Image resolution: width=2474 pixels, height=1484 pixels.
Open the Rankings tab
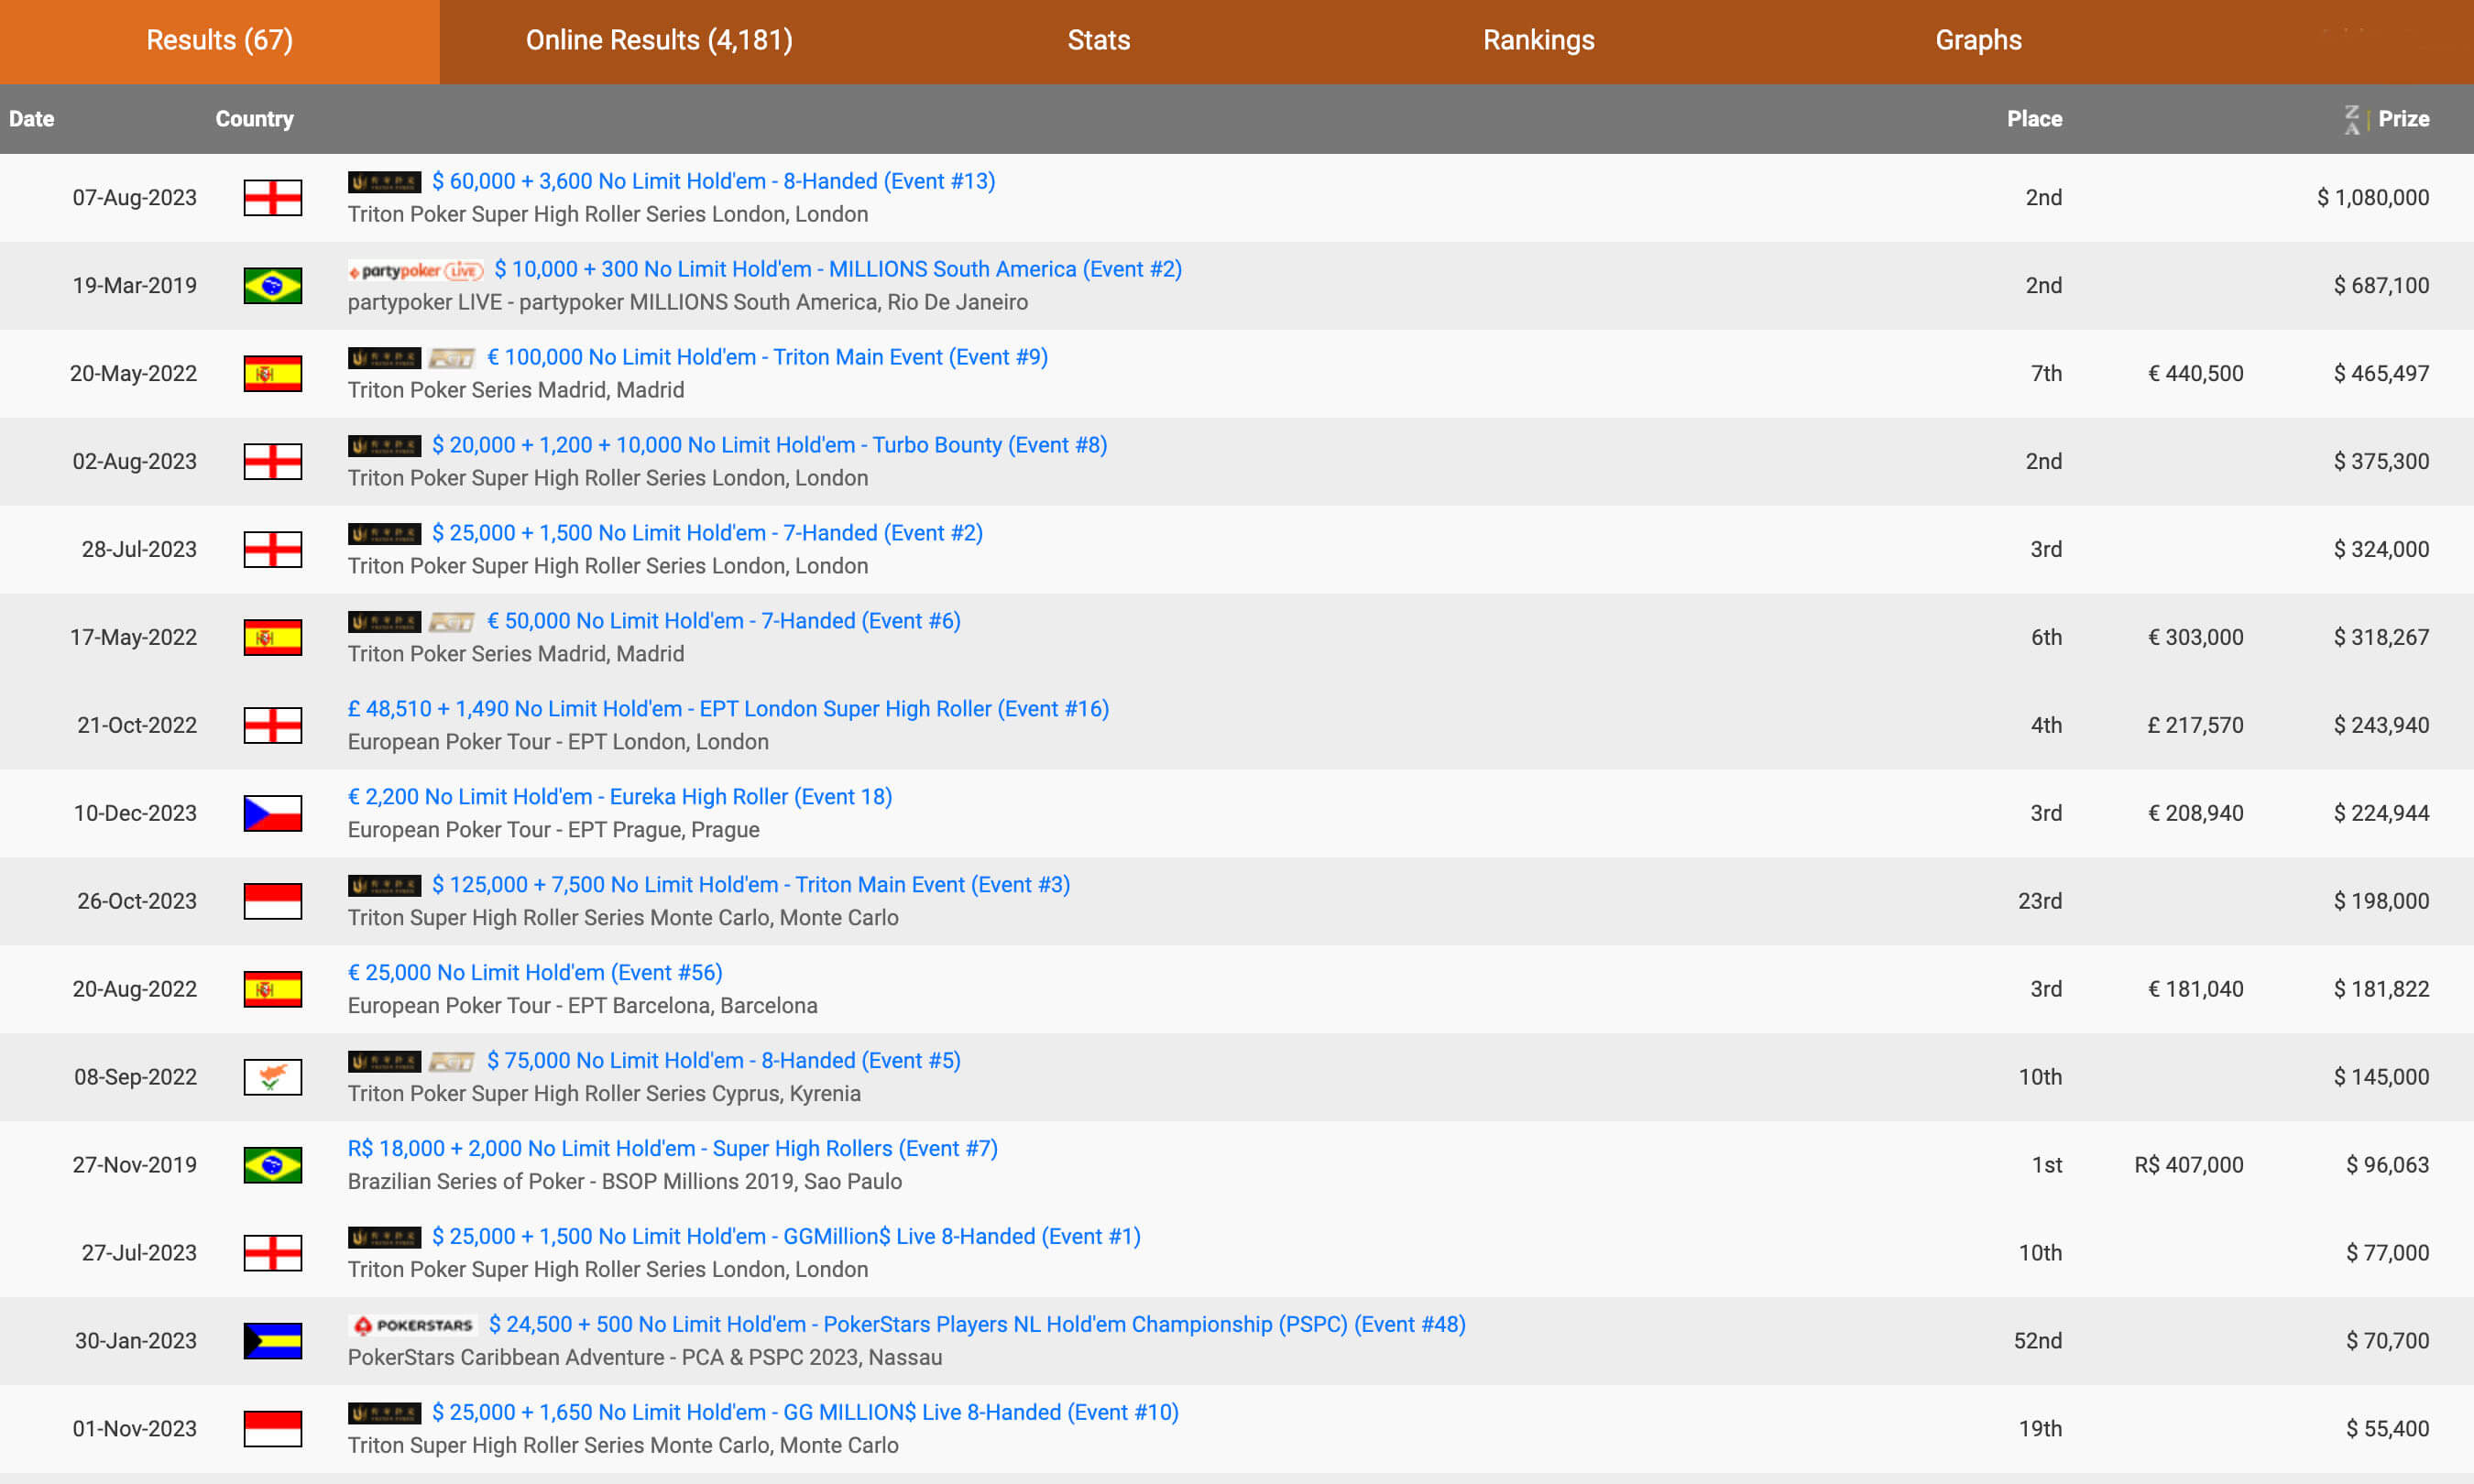[x=1538, y=40]
